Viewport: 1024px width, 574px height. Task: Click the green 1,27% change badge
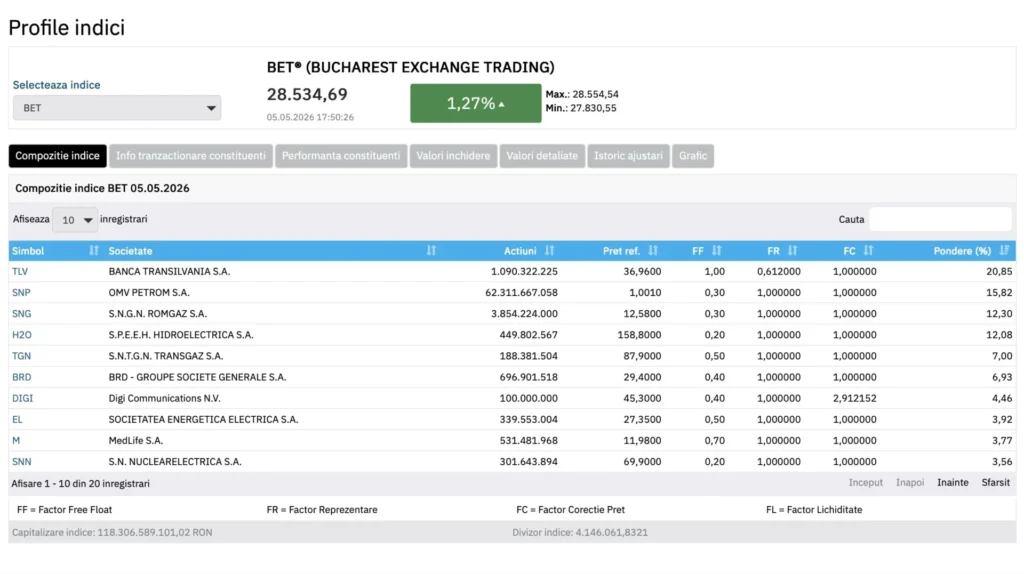(475, 103)
